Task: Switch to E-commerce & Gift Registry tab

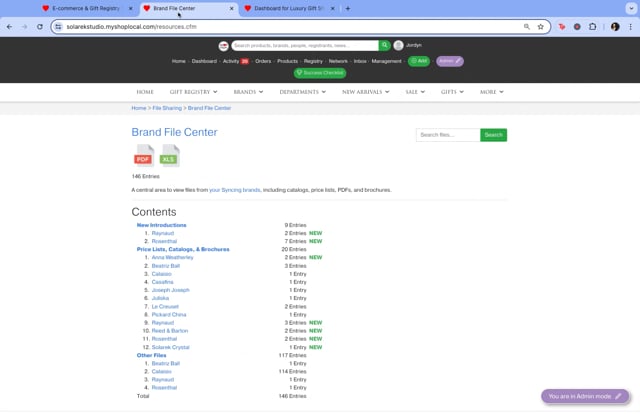Action: (86, 8)
